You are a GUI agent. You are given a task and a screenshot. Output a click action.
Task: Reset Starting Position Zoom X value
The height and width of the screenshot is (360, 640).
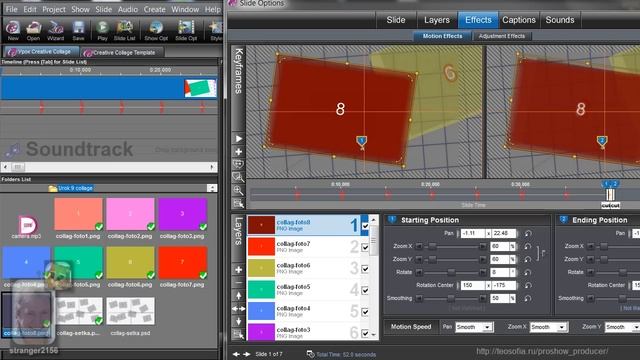tap(528, 246)
